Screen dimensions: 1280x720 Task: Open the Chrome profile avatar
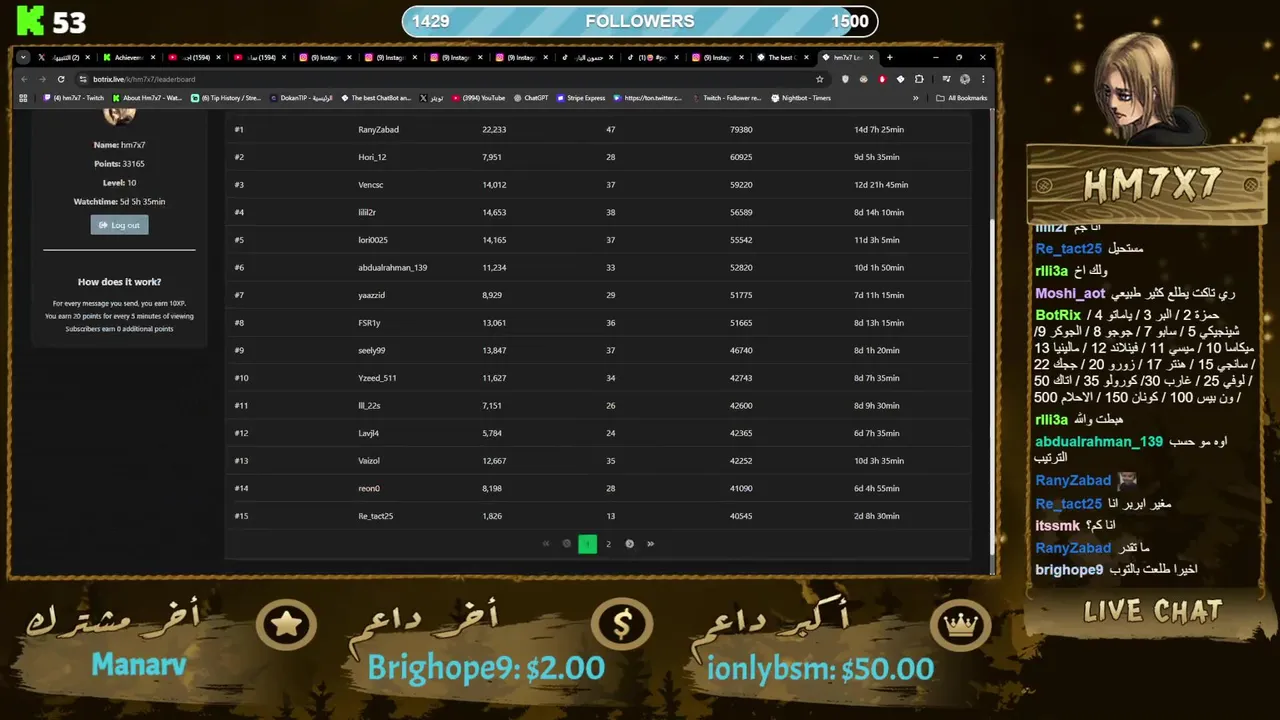pyautogui.click(x=965, y=79)
